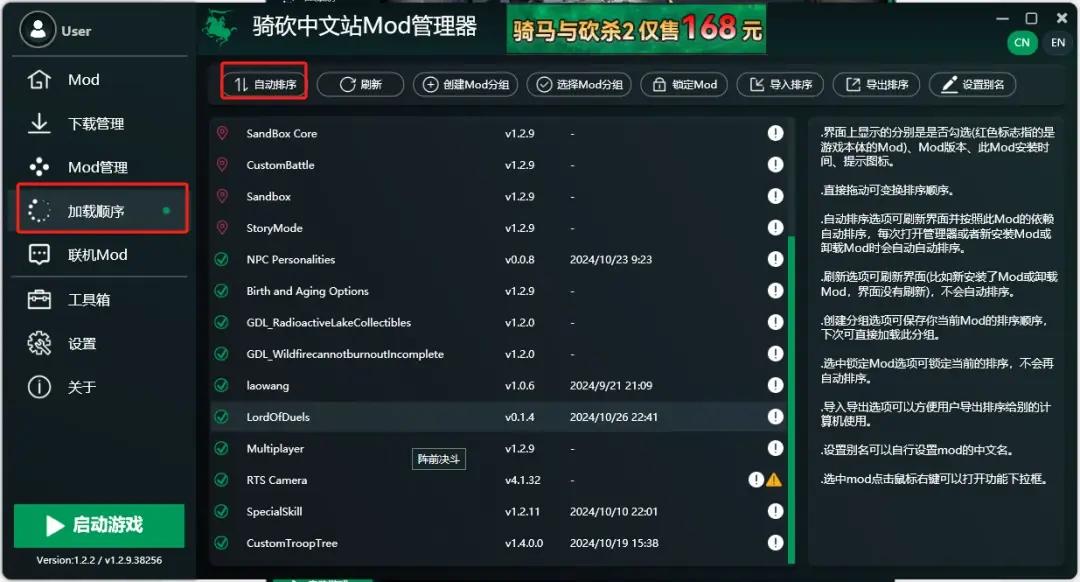Open the 骑马与砍杀2 168元 banner ad

tap(636, 28)
